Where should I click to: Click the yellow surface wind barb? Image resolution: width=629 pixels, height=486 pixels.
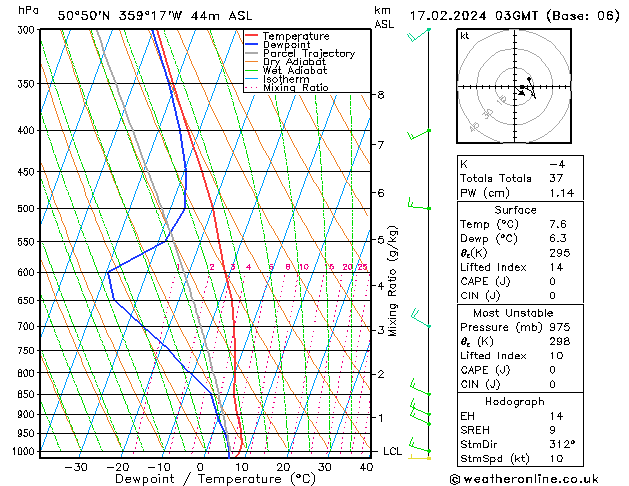[419, 457]
